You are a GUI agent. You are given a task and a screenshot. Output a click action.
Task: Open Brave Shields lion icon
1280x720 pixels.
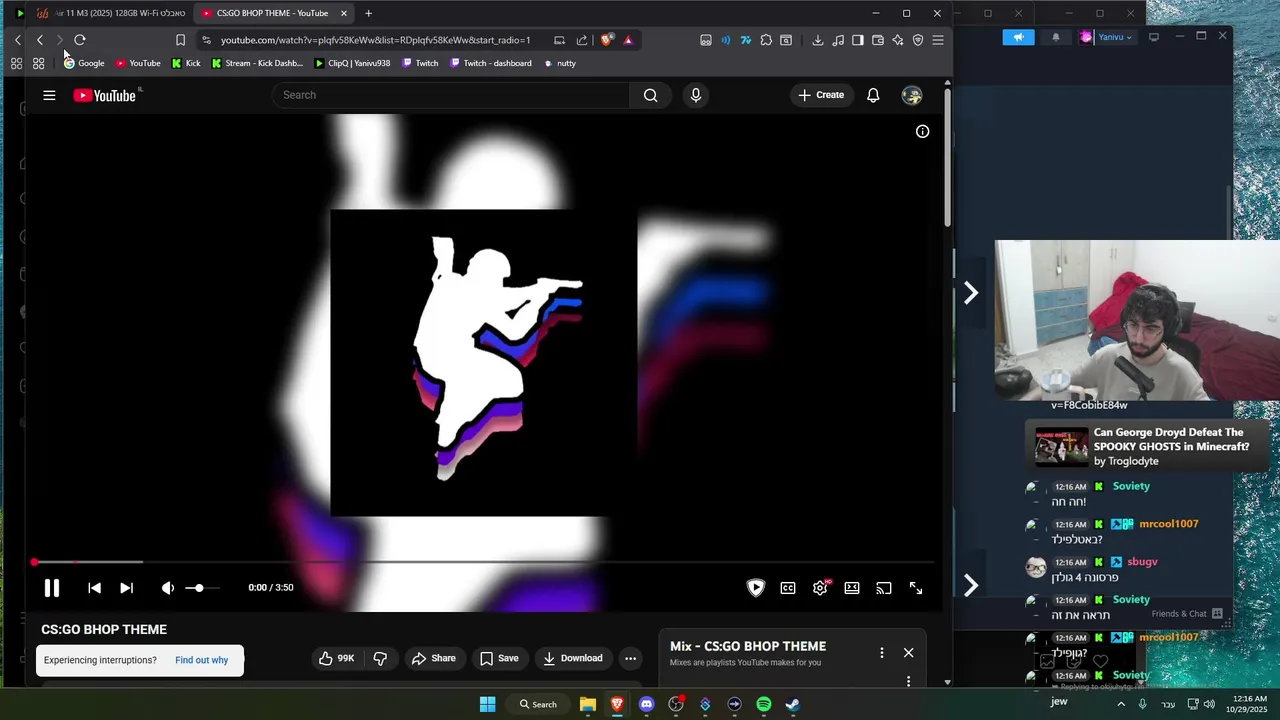607,40
